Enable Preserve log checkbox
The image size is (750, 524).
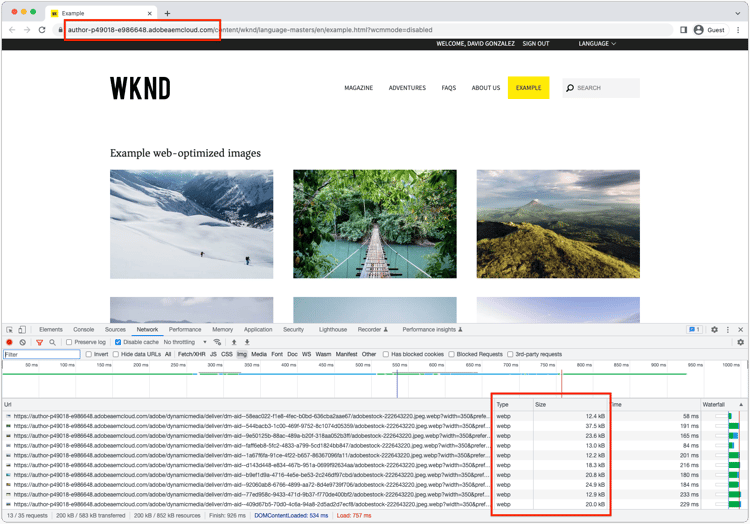point(69,342)
